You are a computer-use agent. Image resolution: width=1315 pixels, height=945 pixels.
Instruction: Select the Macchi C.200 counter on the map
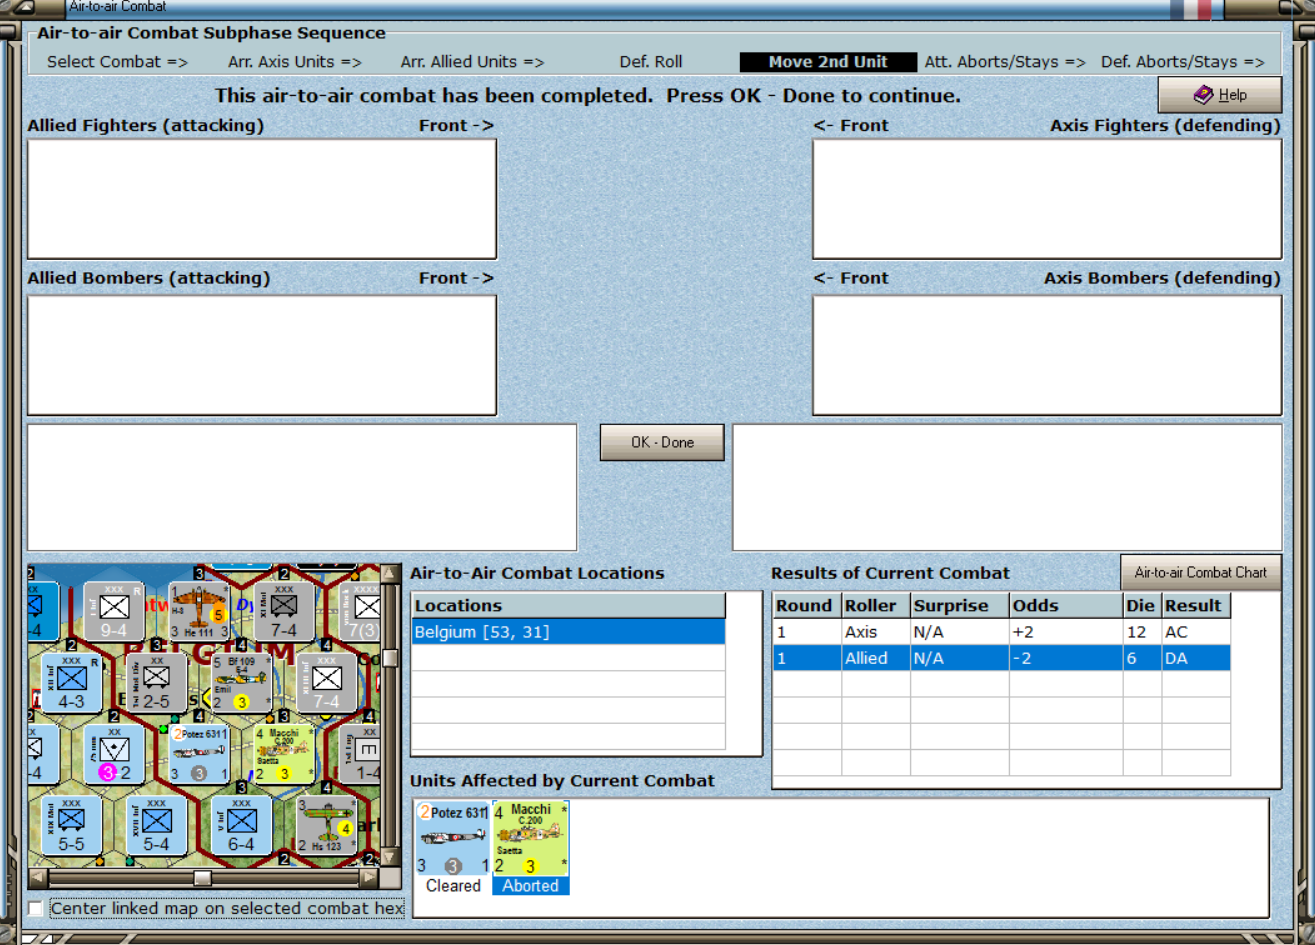click(x=284, y=754)
